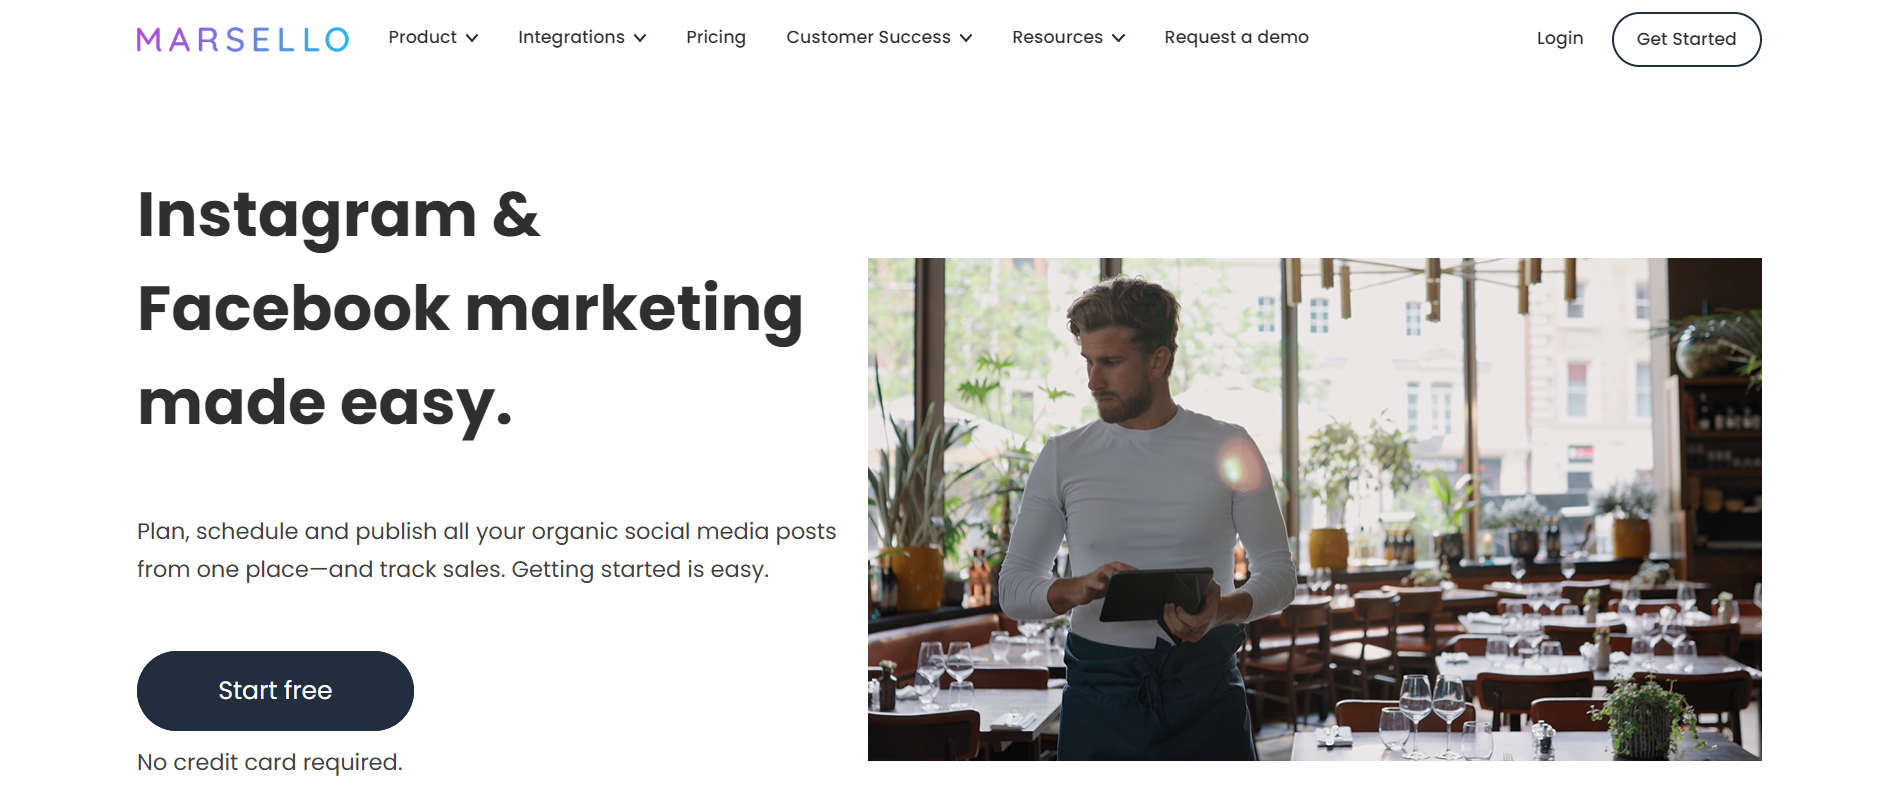Click the Resources chevron icon
The image size is (1877, 794).
(x=1119, y=38)
